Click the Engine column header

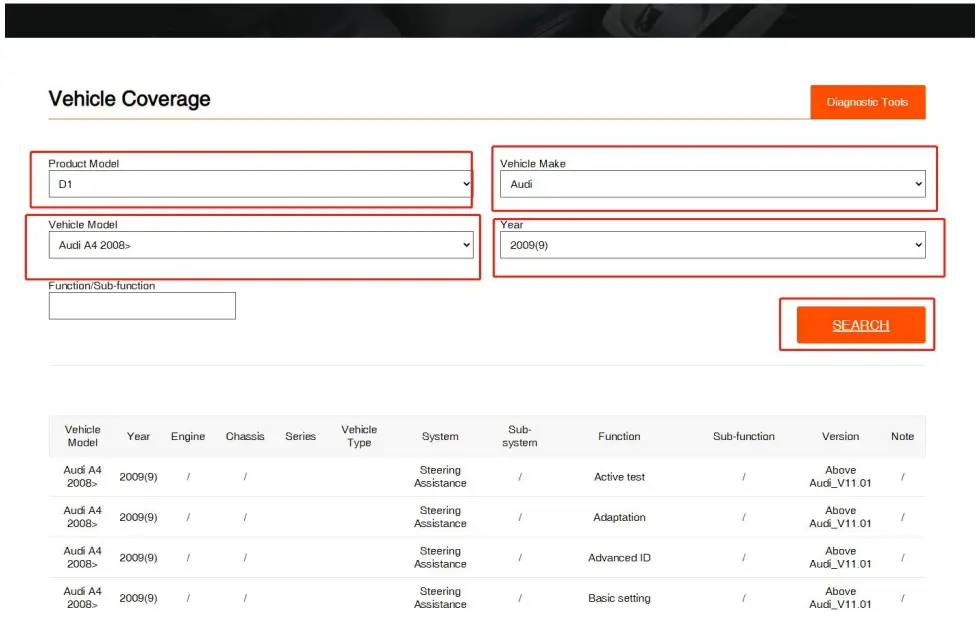[188, 437]
